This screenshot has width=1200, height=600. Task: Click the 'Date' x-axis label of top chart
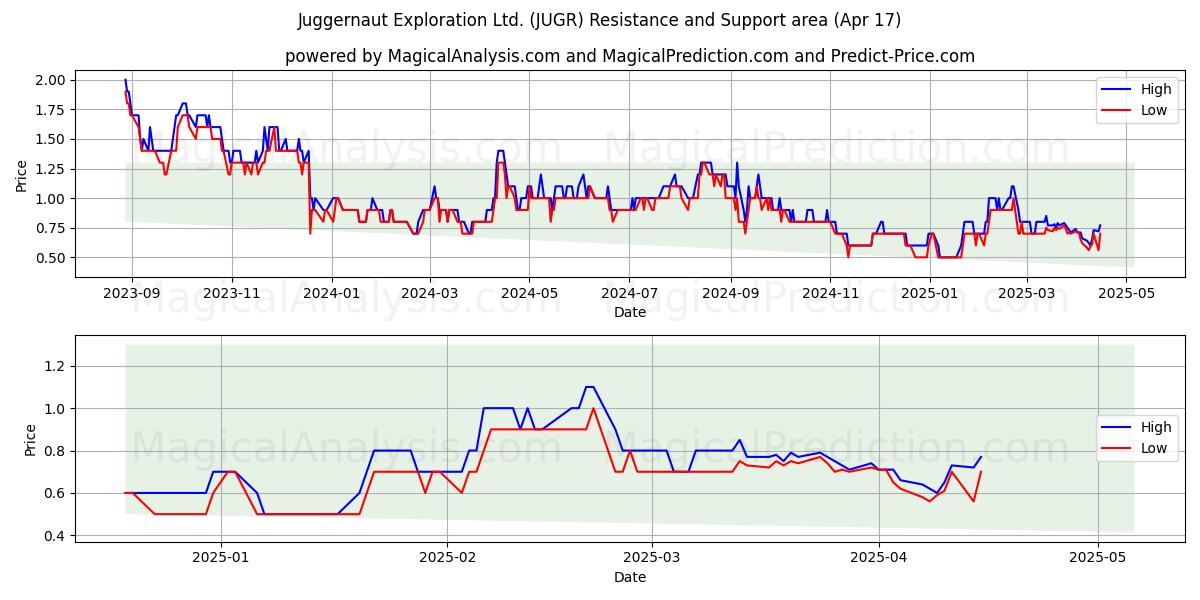pos(630,313)
